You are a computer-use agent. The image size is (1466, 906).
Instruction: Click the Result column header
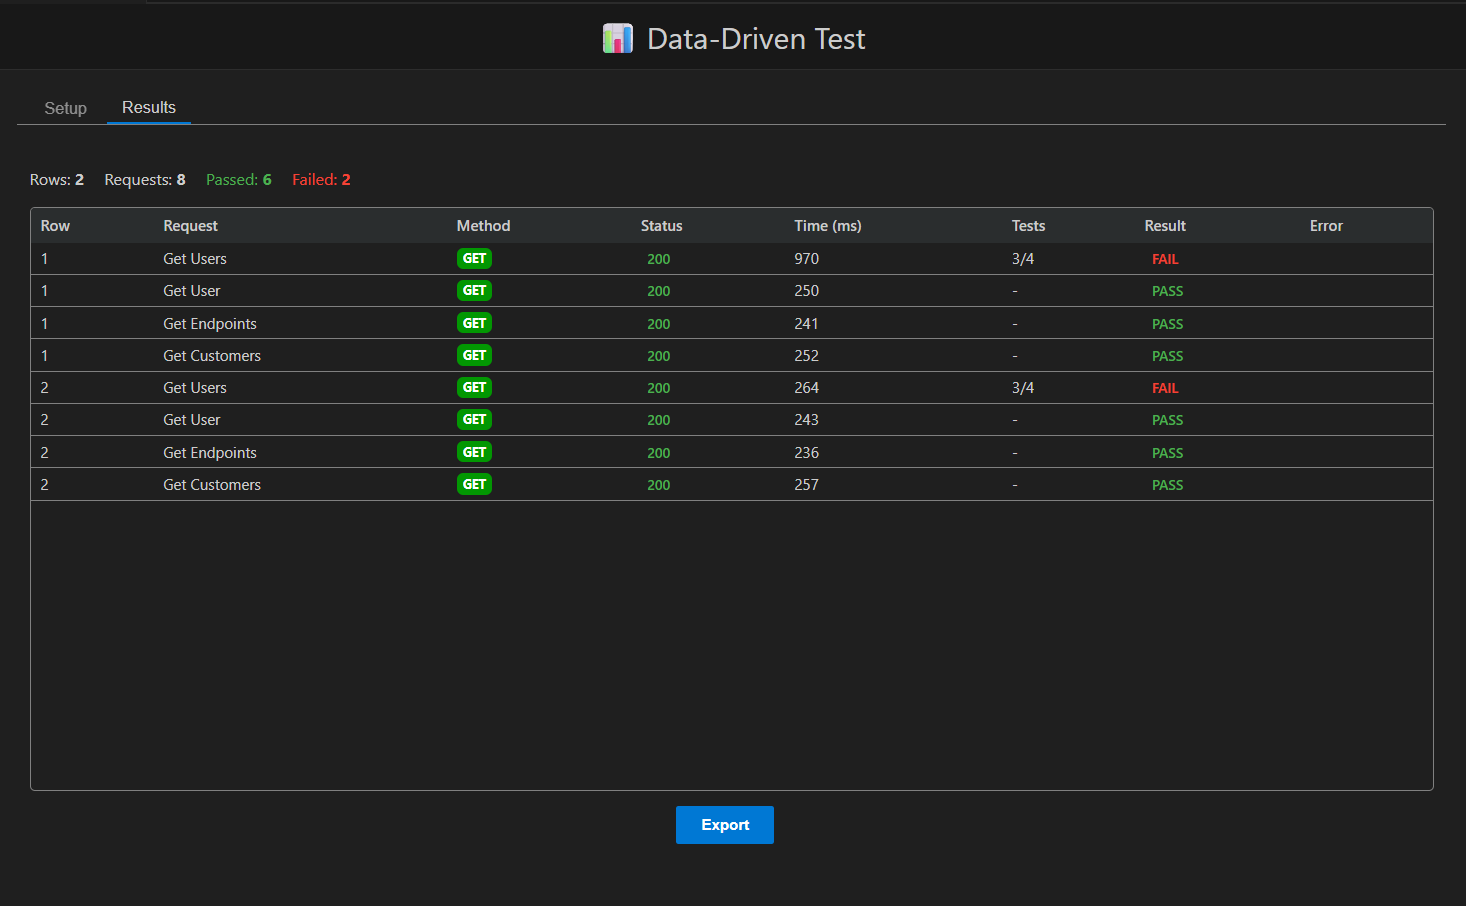(1165, 226)
